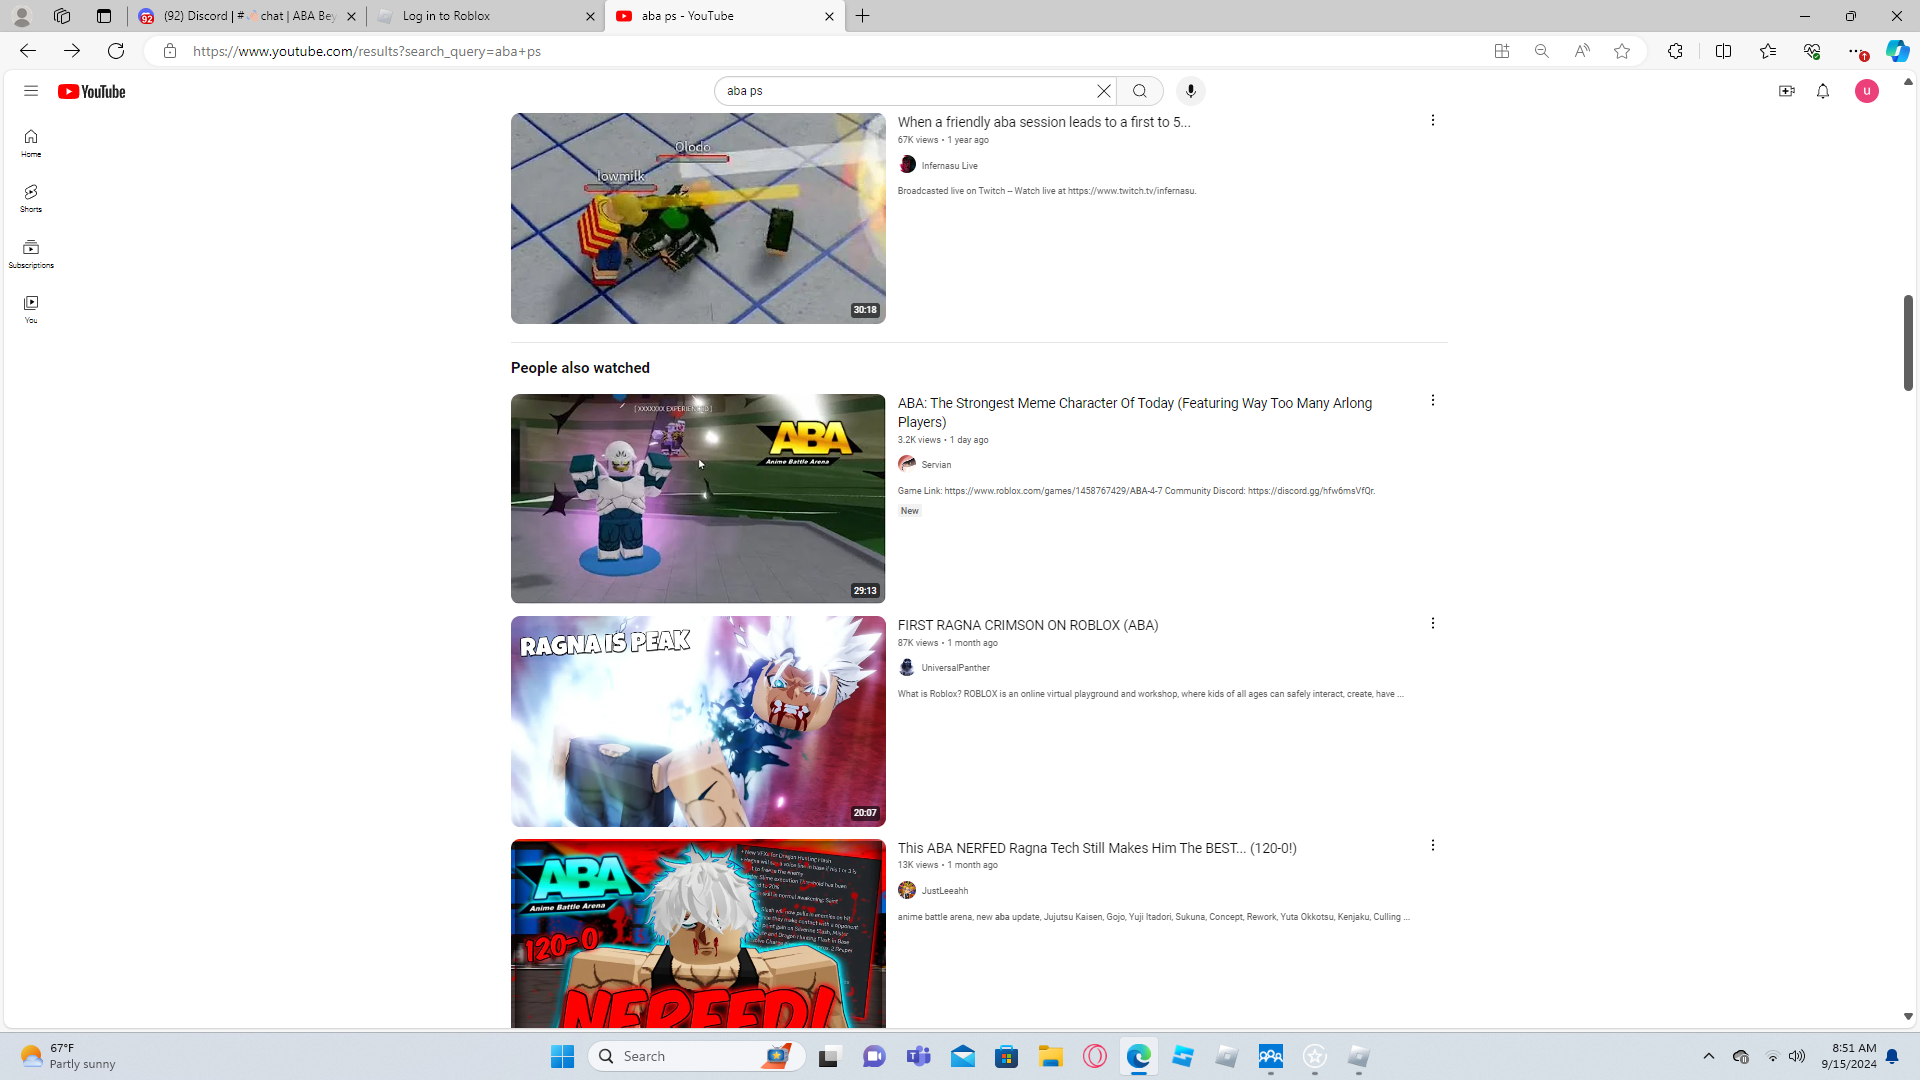Open new browser tab

coord(863,16)
